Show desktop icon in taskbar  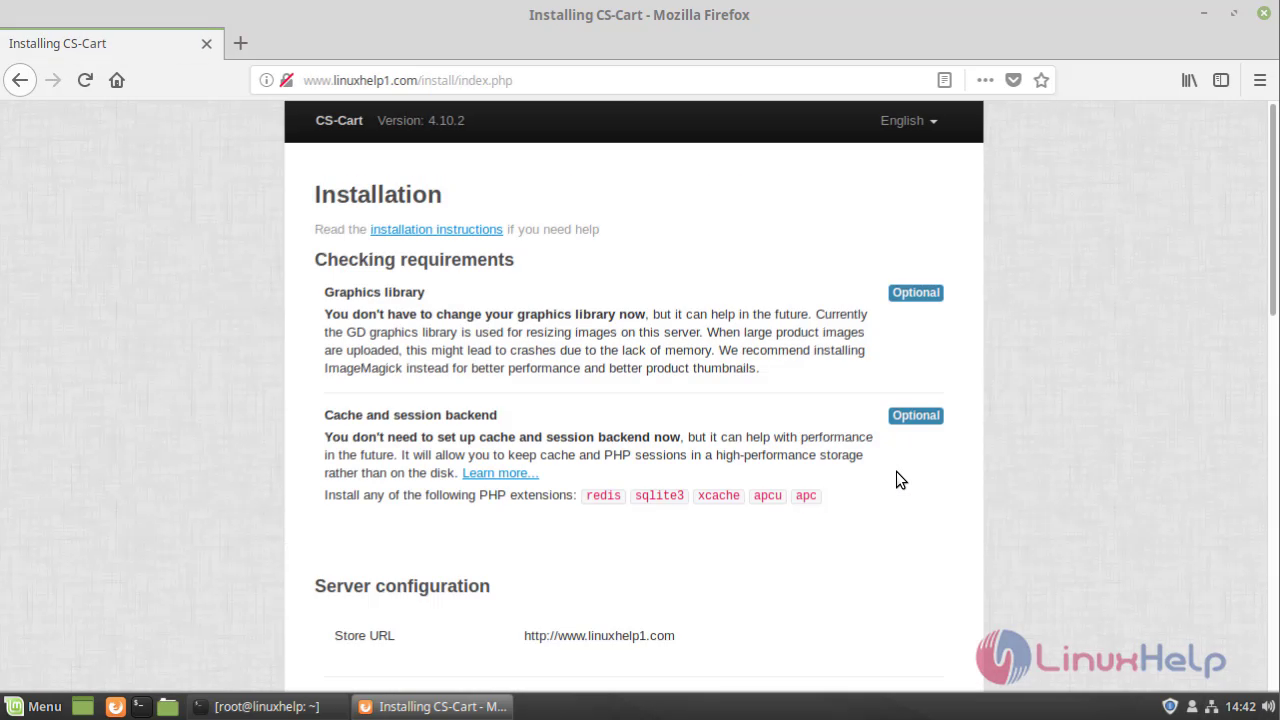[83, 706]
